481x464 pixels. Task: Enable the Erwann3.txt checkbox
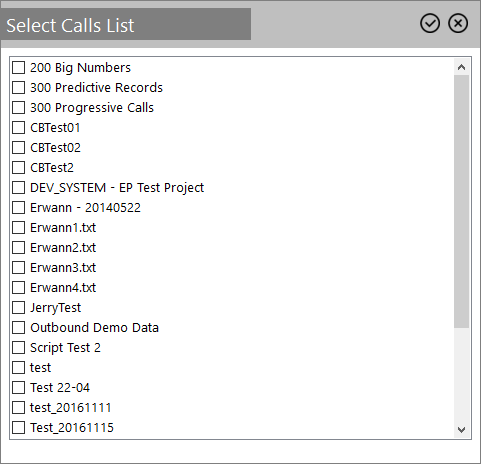coord(18,267)
